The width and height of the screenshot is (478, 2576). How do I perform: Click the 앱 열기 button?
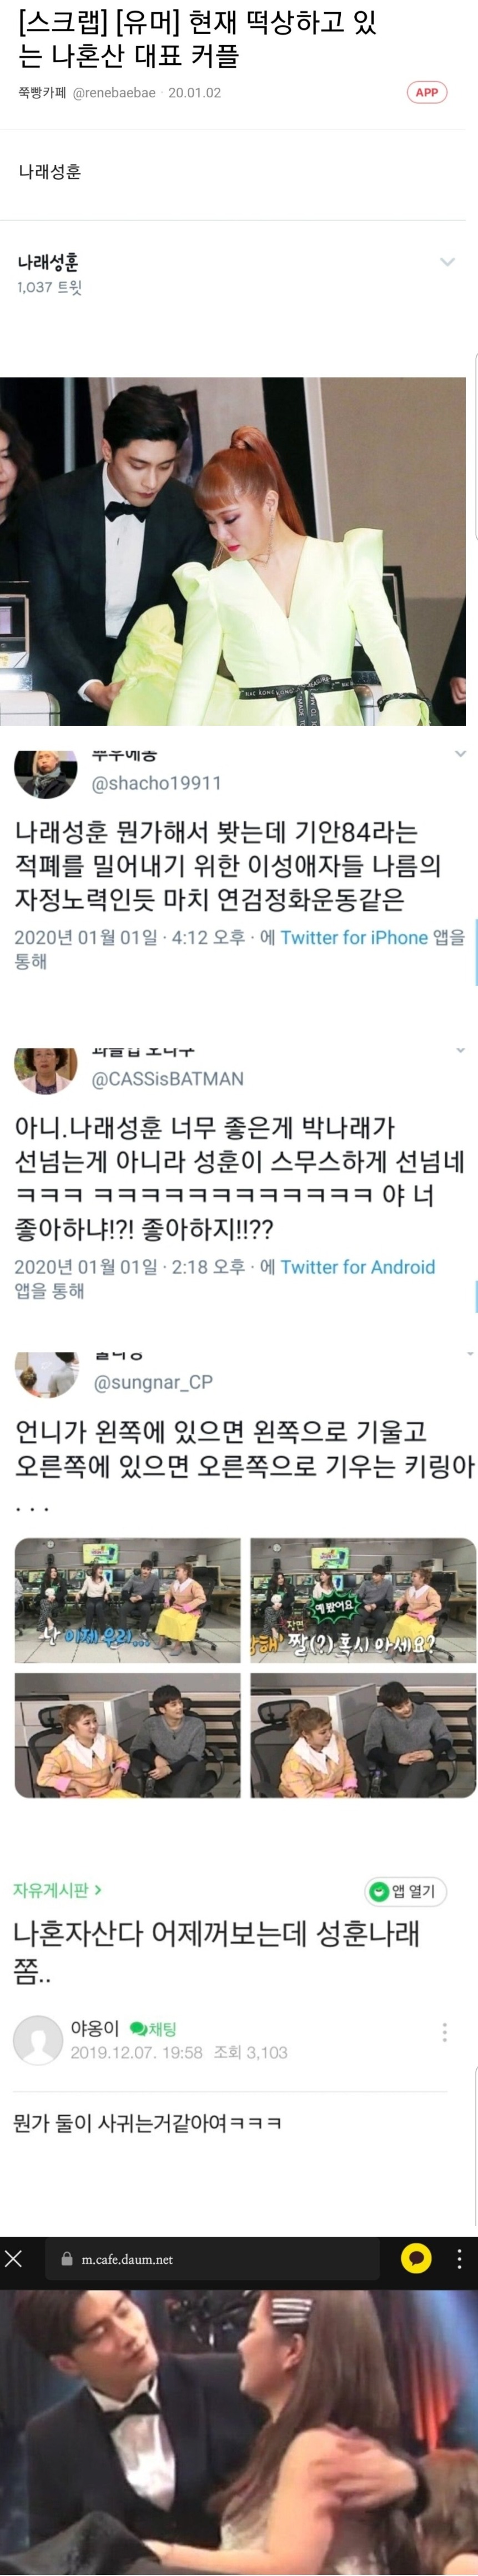coord(405,1891)
